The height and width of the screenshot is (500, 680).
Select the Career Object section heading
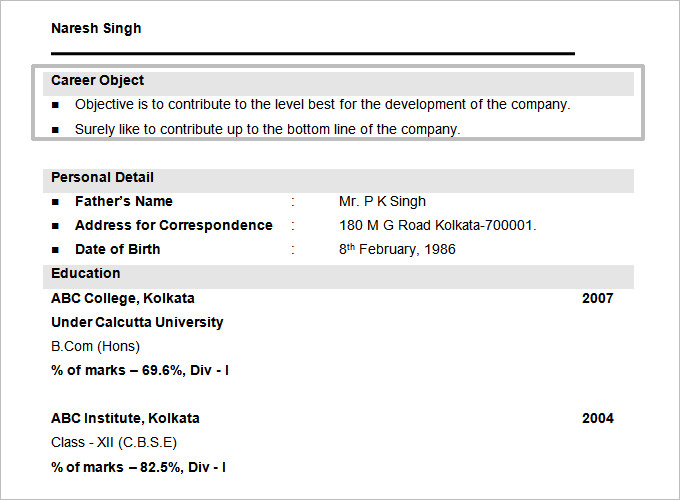98,80
